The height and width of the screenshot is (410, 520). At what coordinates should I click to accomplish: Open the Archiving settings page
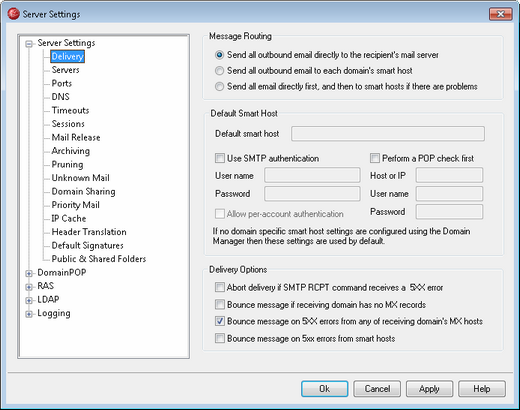point(71,151)
